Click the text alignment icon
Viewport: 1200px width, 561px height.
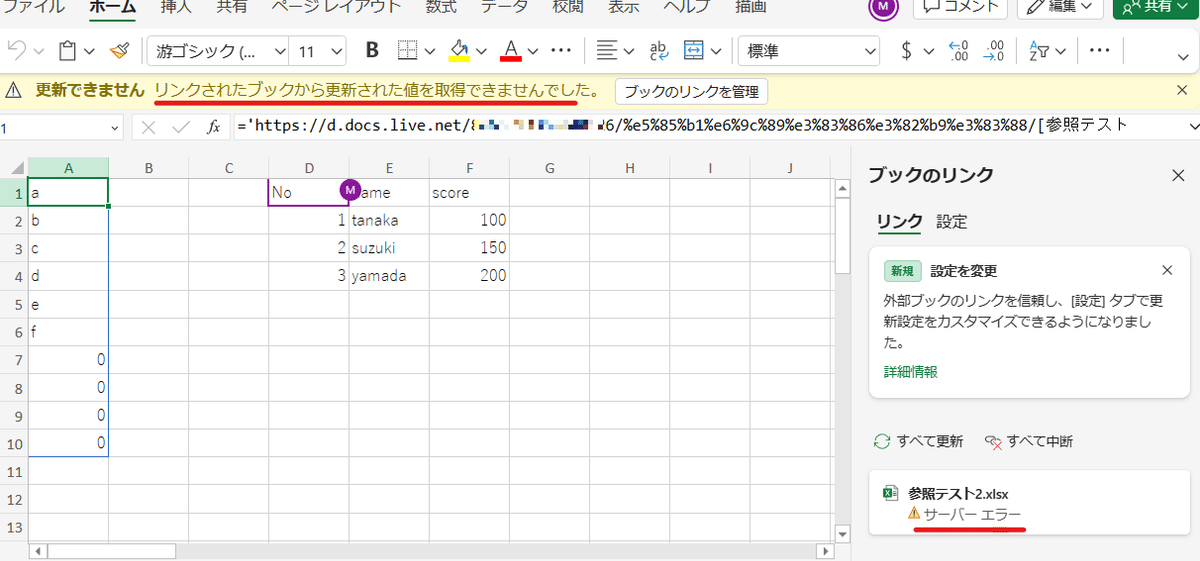pyautogui.click(x=605, y=50)
